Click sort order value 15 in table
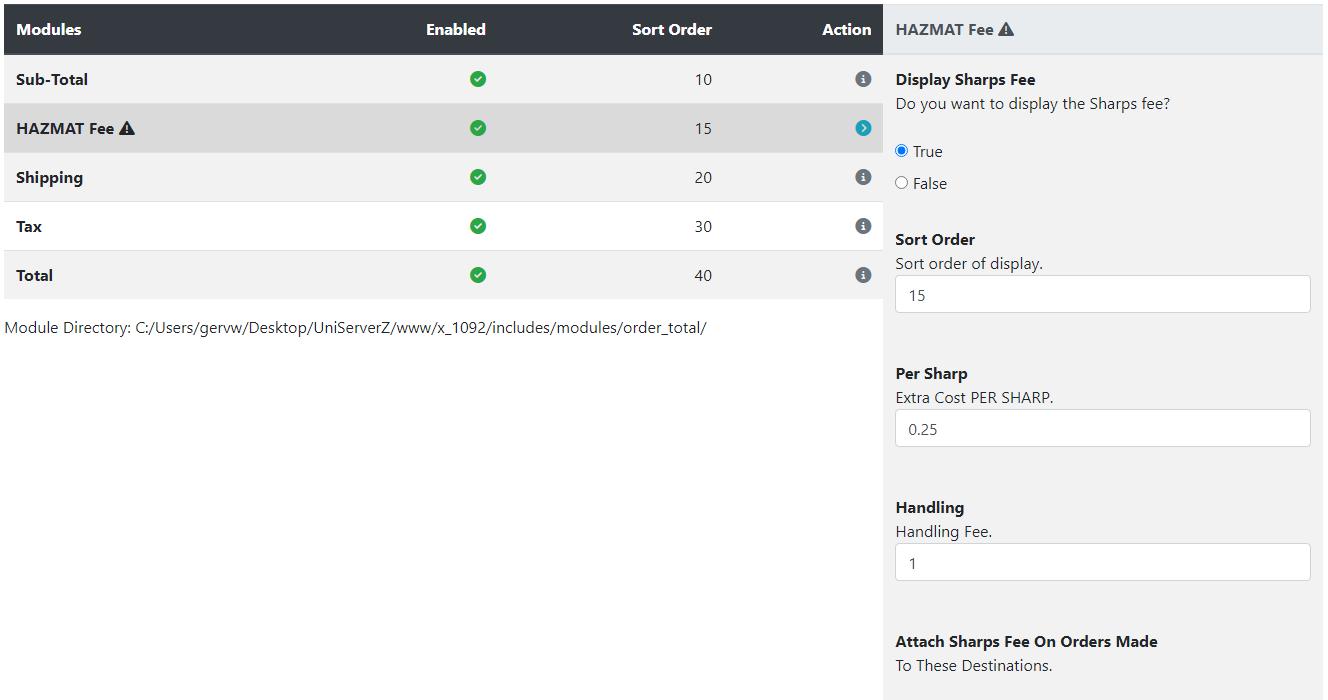The width and height of the screenshot is (1328, 700). pos(703,128)
